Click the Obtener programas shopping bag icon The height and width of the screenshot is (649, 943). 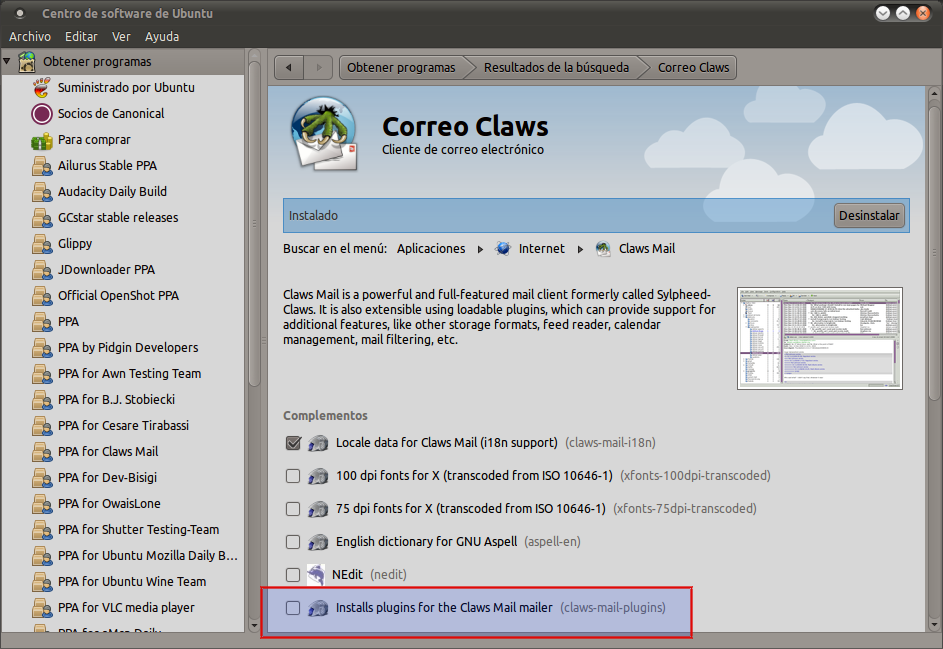point(27,61)
